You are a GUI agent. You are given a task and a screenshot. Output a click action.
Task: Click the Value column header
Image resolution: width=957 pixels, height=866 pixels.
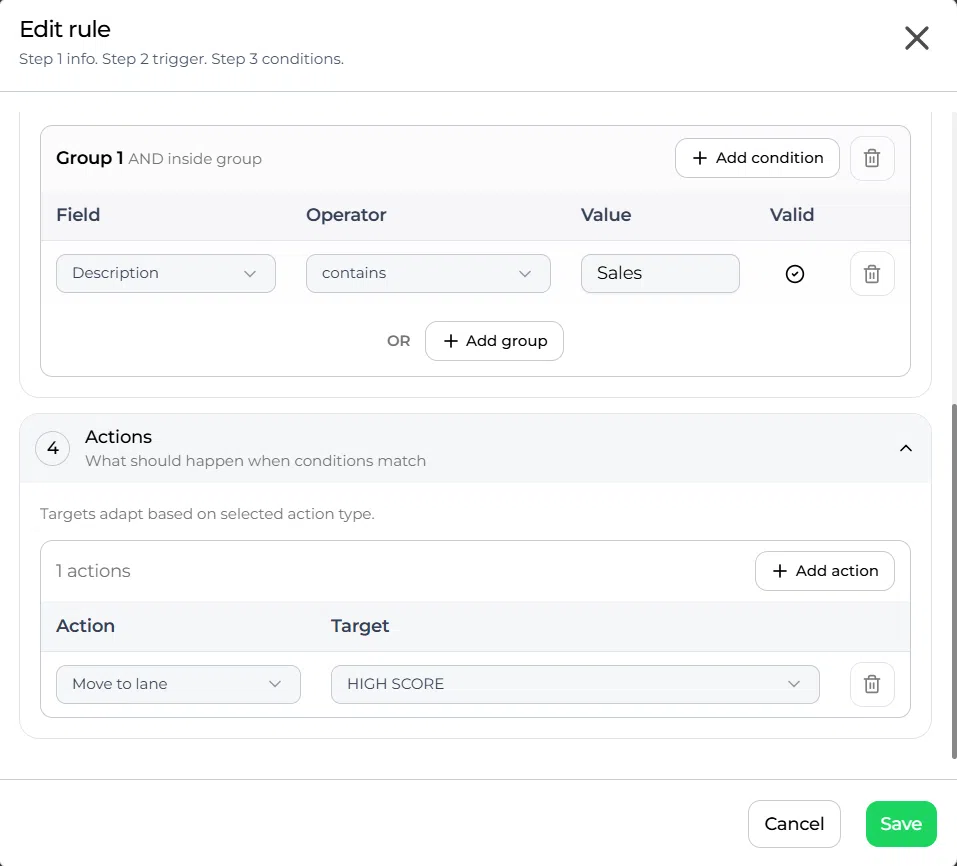coord(605,215)
